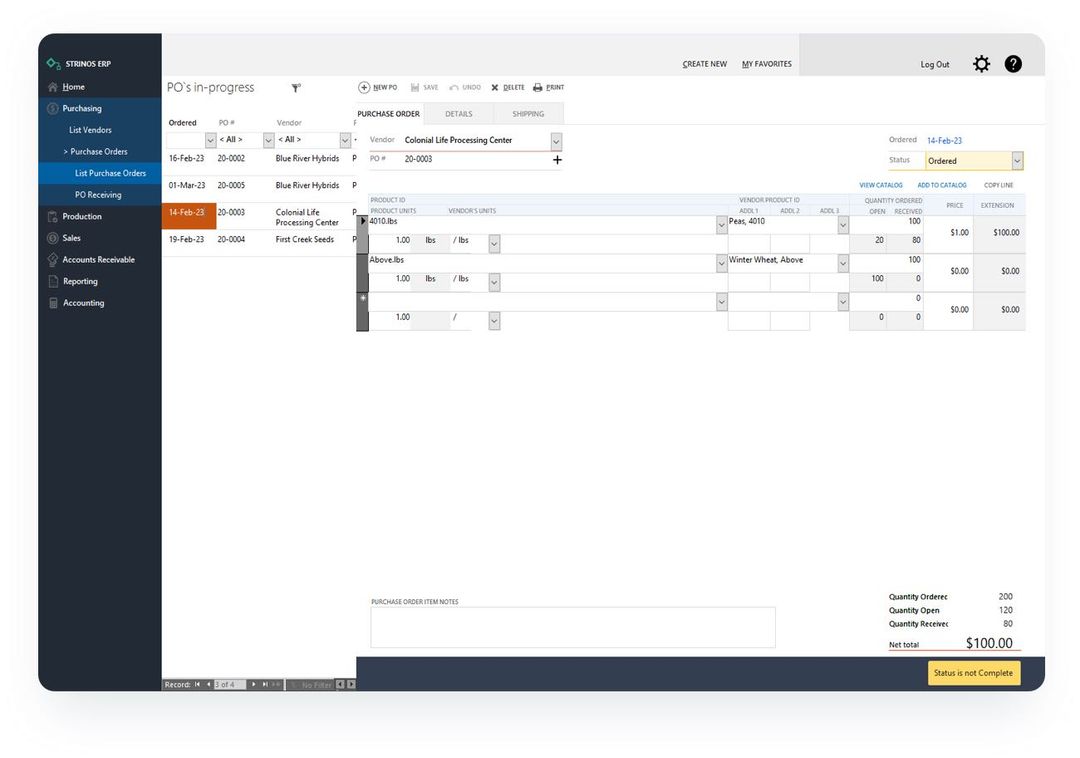Open Add to Catalog

click(x=941, y=185)
